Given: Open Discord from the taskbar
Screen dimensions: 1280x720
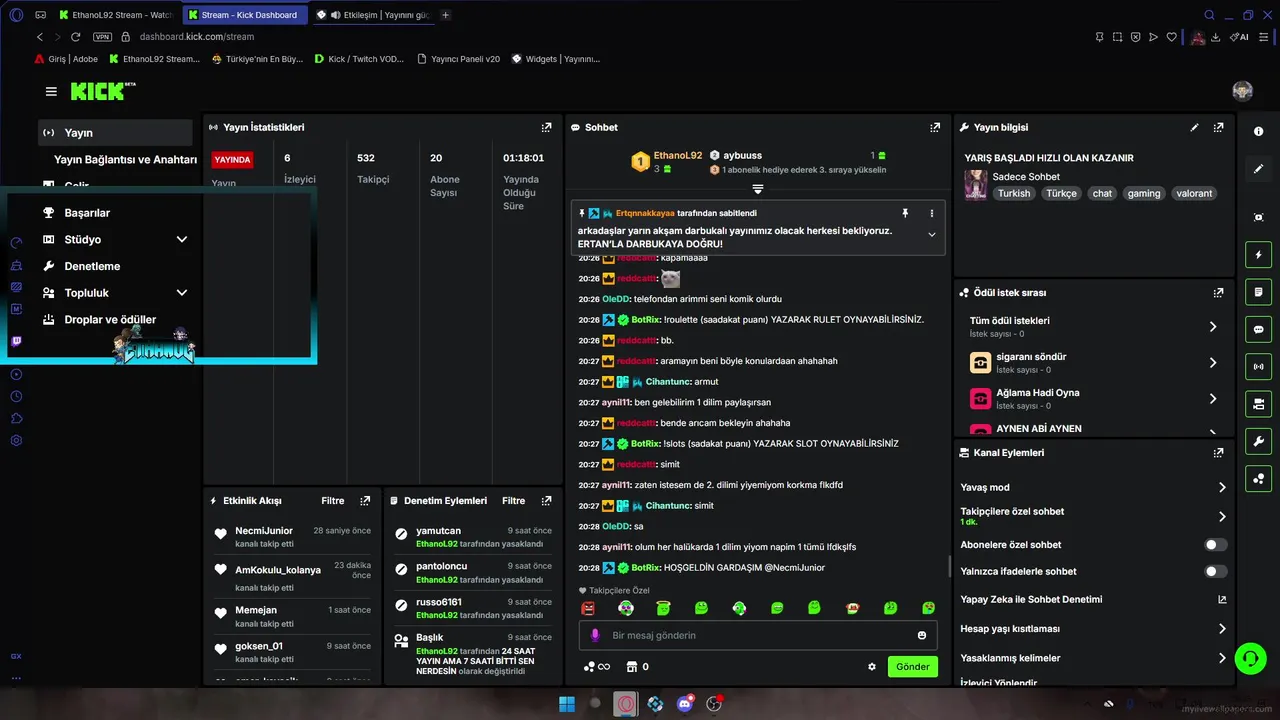Looking at the screenshot, I should tap(684, 703).
